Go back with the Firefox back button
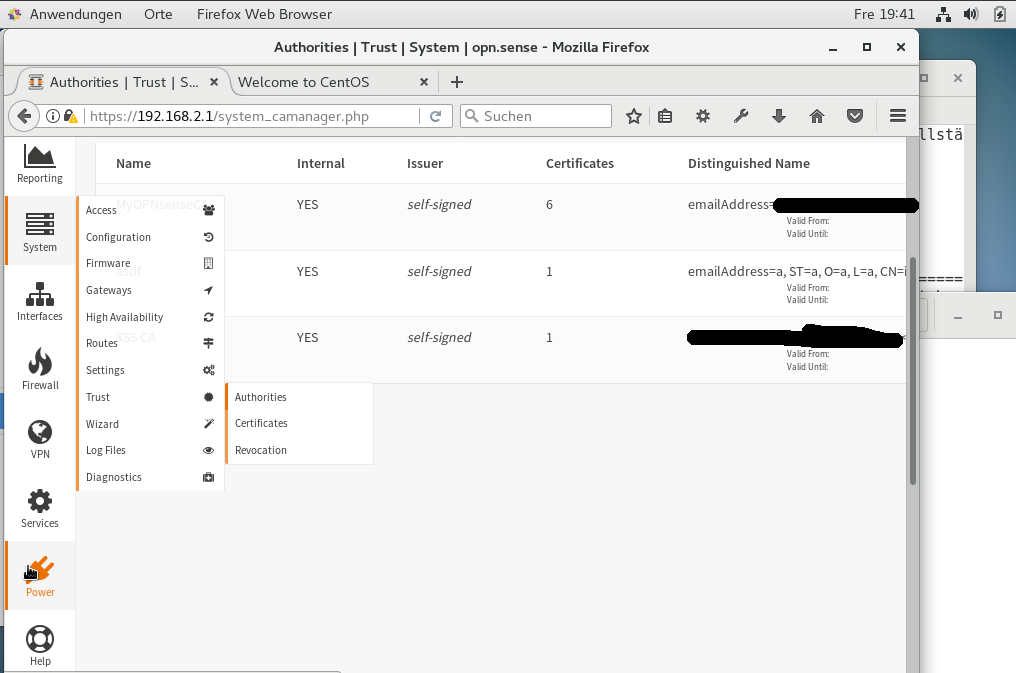Screen dimensions: 1016x673 [x=24, y=116]
